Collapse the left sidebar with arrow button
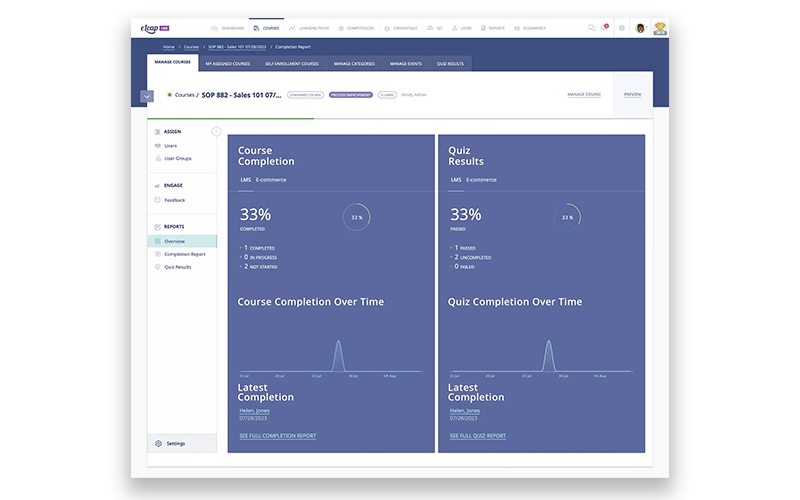The height and width of the screenshot is (500, 800). click(216, 131)
